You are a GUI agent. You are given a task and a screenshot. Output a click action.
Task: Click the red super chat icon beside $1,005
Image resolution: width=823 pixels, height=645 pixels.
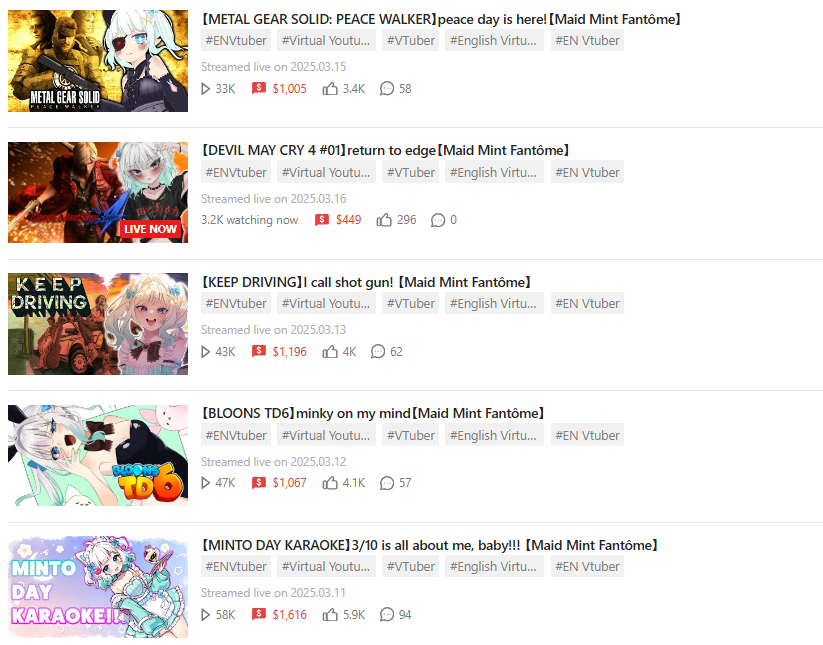[259, 88]
